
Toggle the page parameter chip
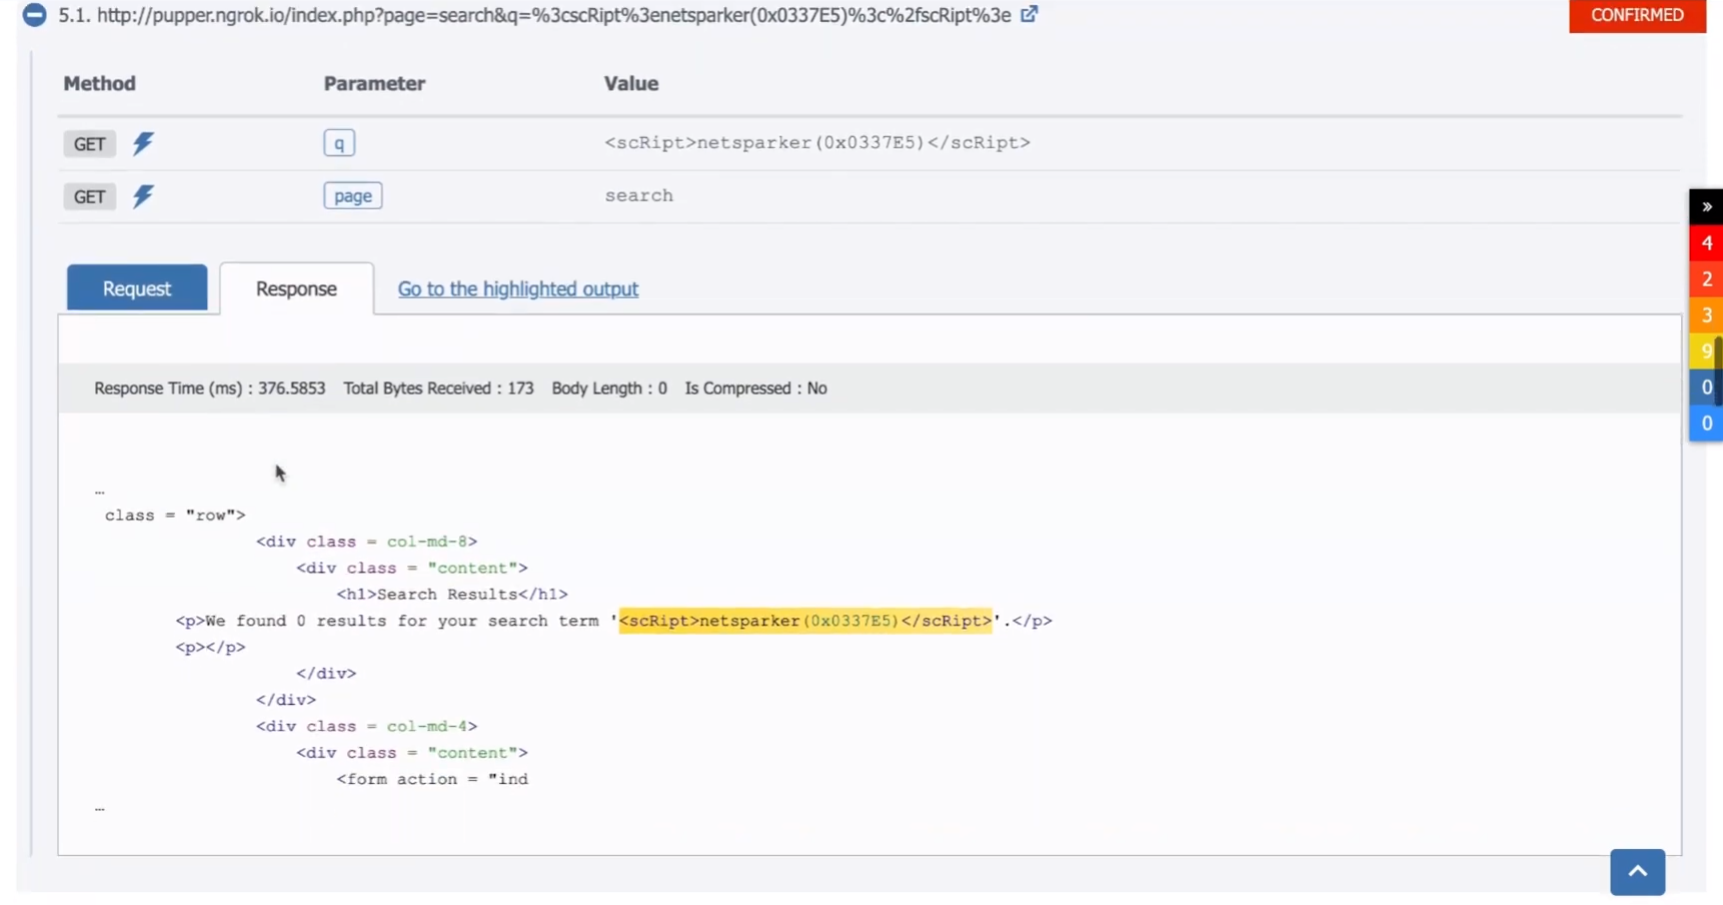click(x=352, y=195)
